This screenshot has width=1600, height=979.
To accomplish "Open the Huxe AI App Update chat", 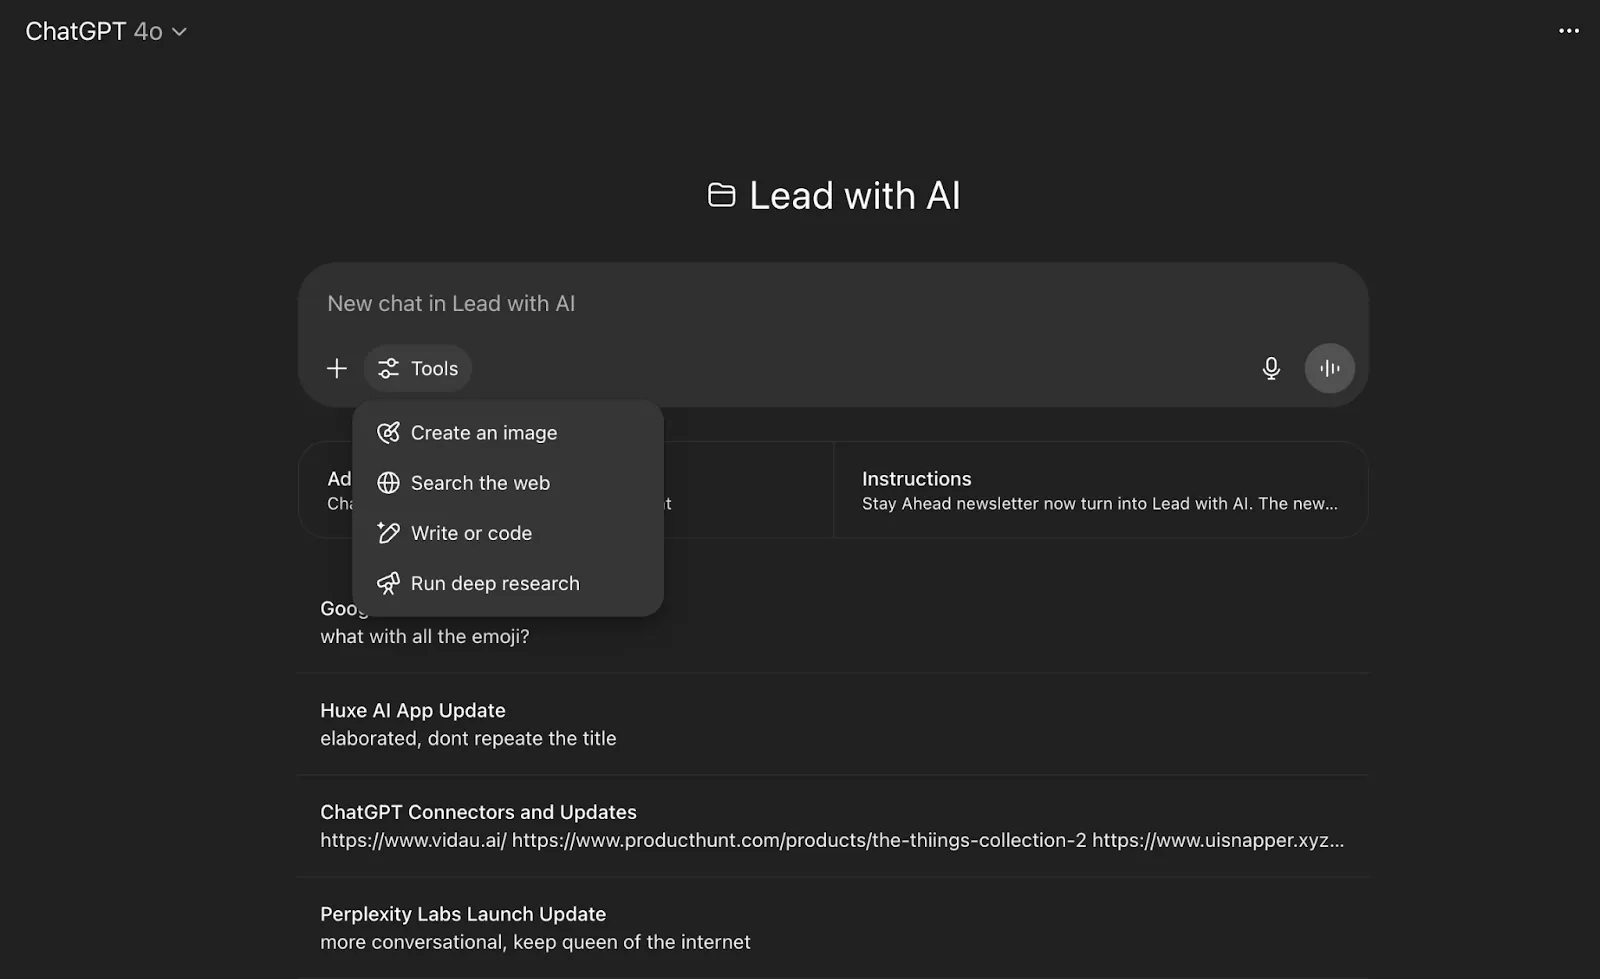I will pos(832,724).
